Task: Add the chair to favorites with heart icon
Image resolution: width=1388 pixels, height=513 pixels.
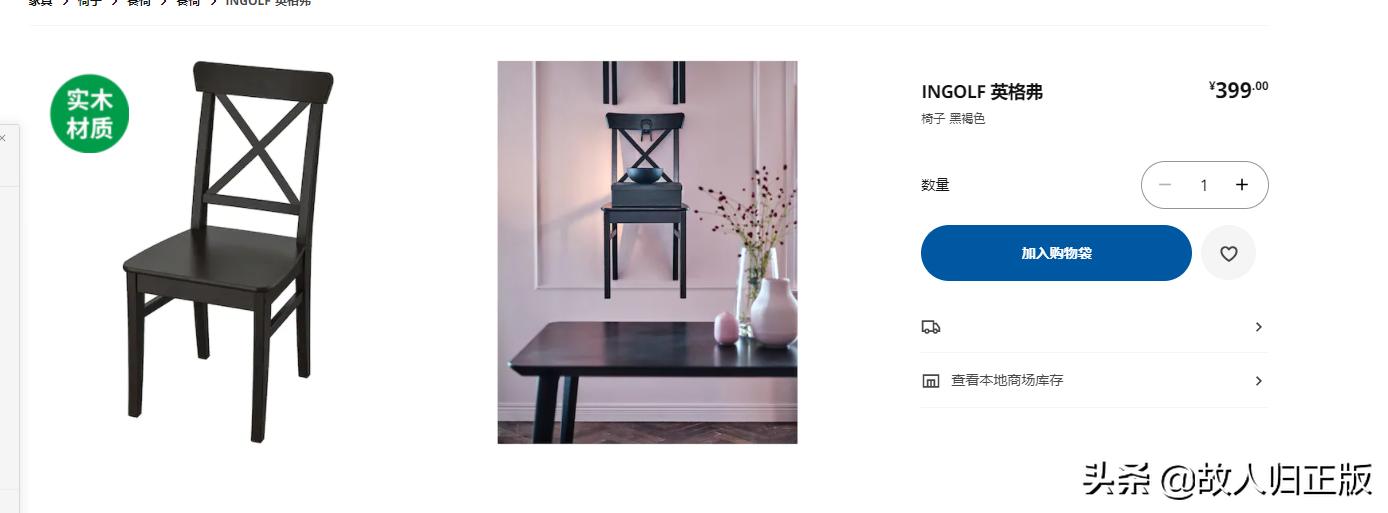Action: click(x=1228, y=254)
